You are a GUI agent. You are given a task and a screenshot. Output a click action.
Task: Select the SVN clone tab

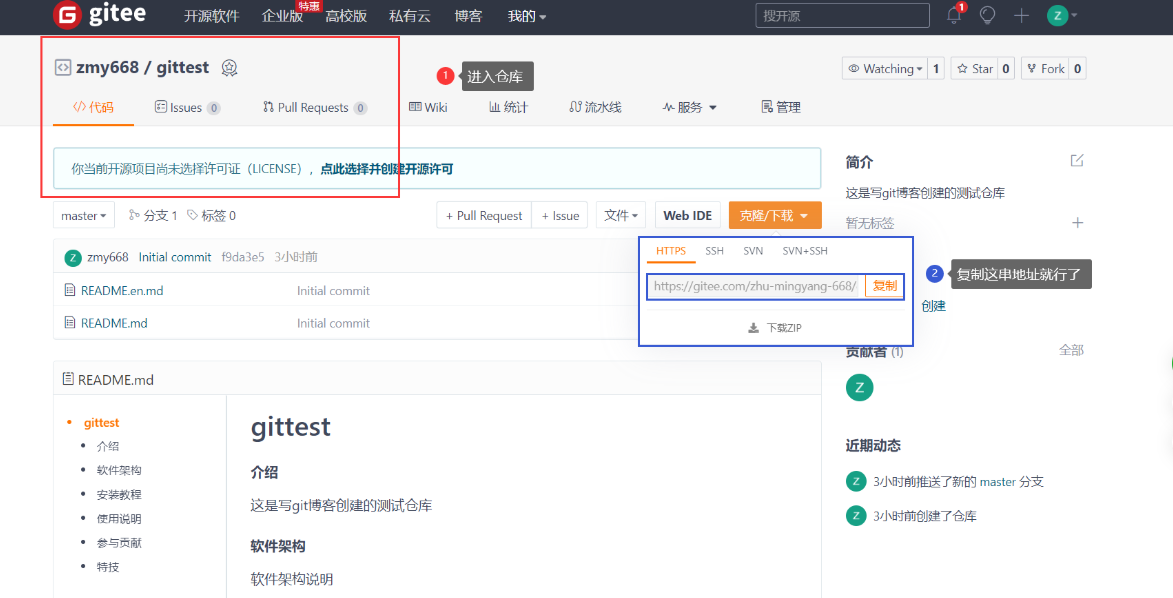click(x=753, y=251)
